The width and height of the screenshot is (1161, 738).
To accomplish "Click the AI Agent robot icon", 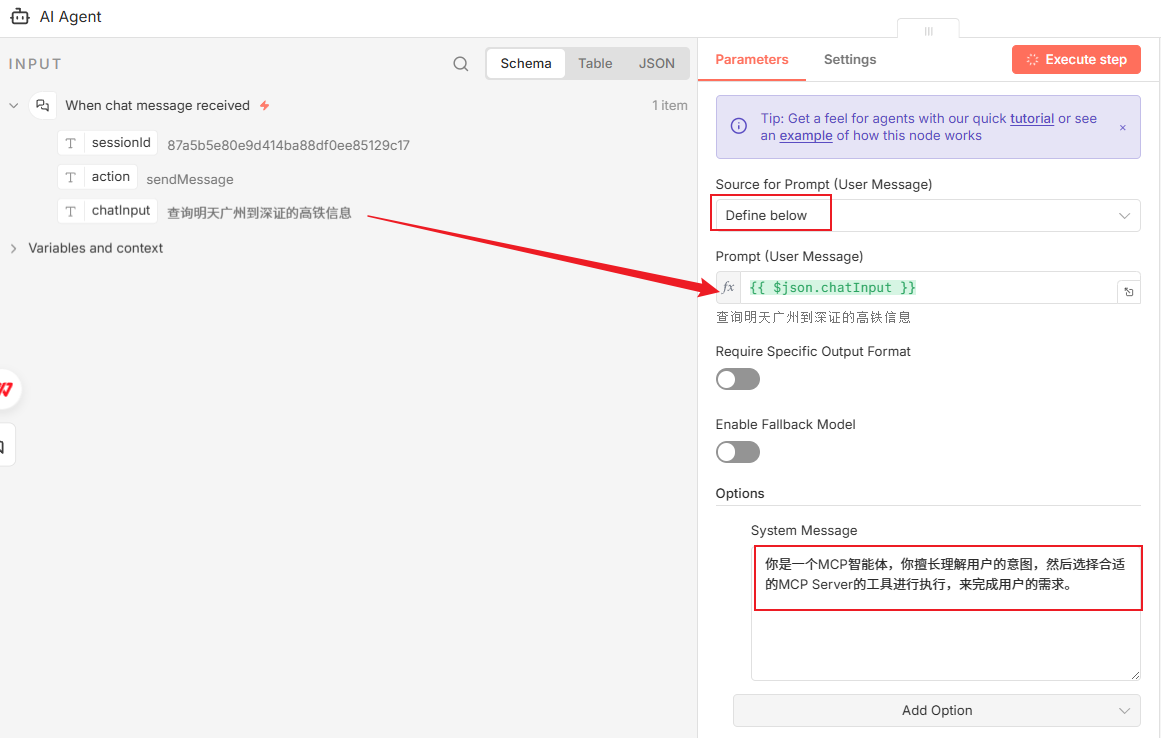I will pos(20,16).
